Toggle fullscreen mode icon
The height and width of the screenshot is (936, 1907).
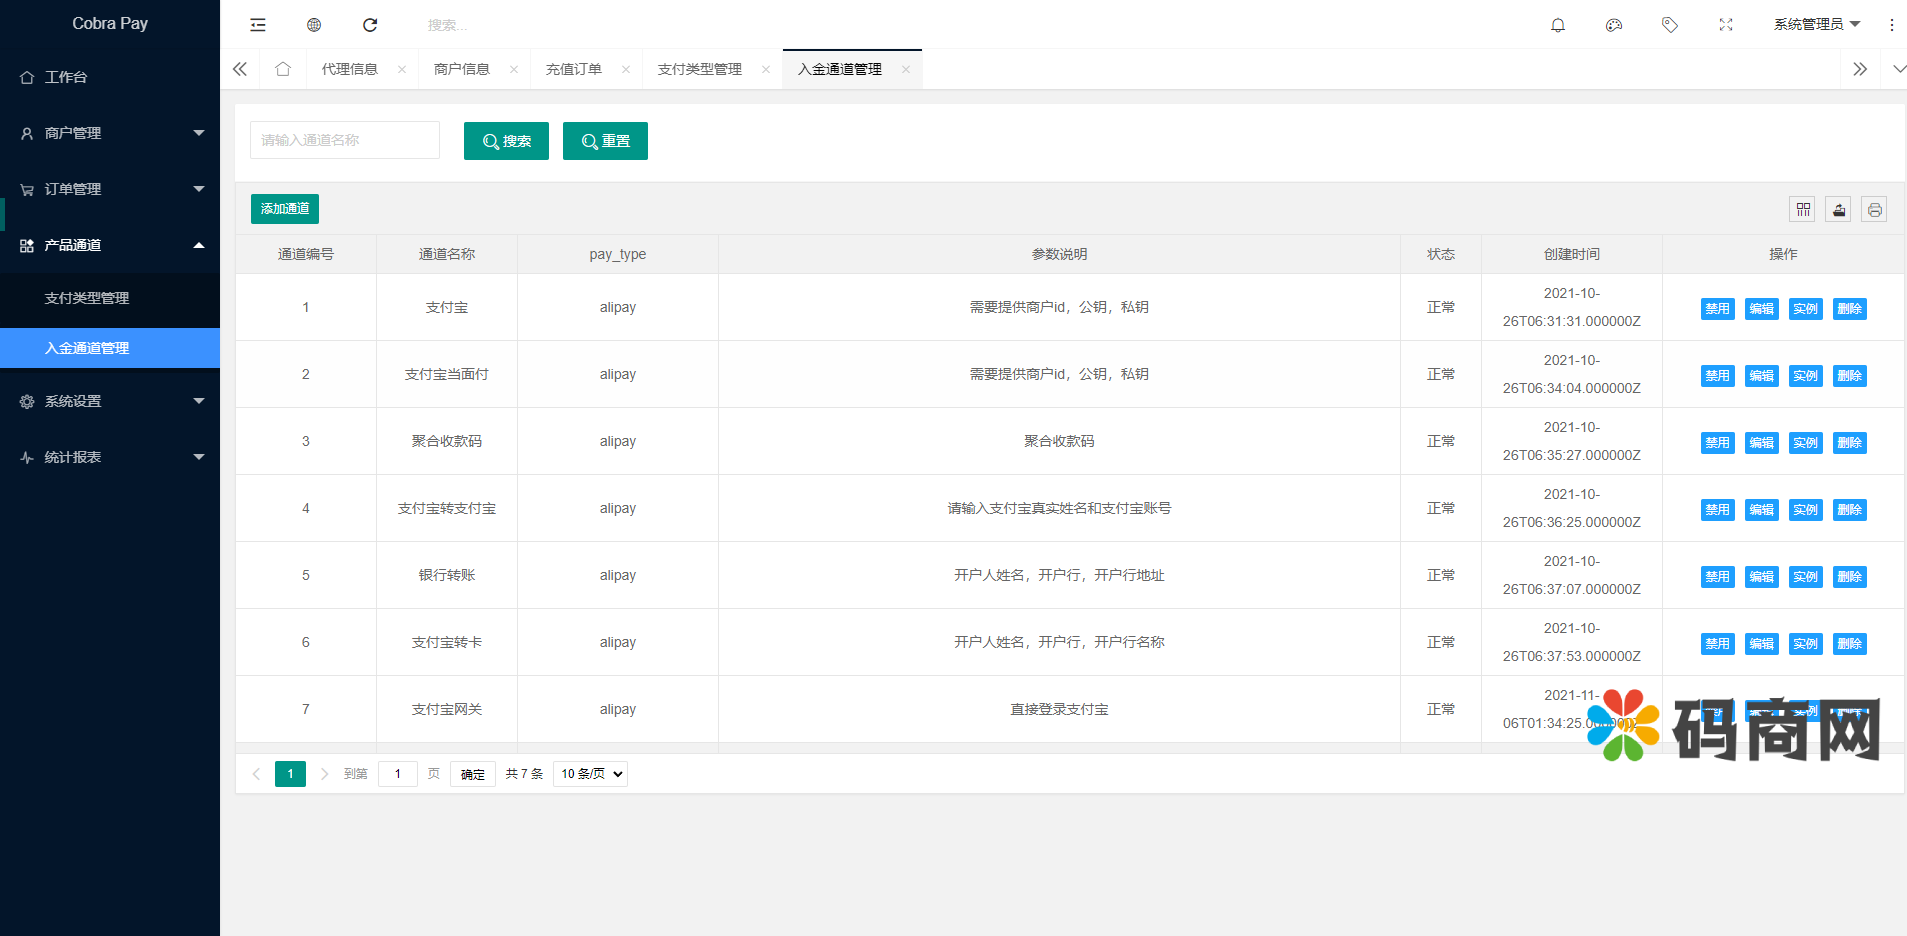[1726, 25]
